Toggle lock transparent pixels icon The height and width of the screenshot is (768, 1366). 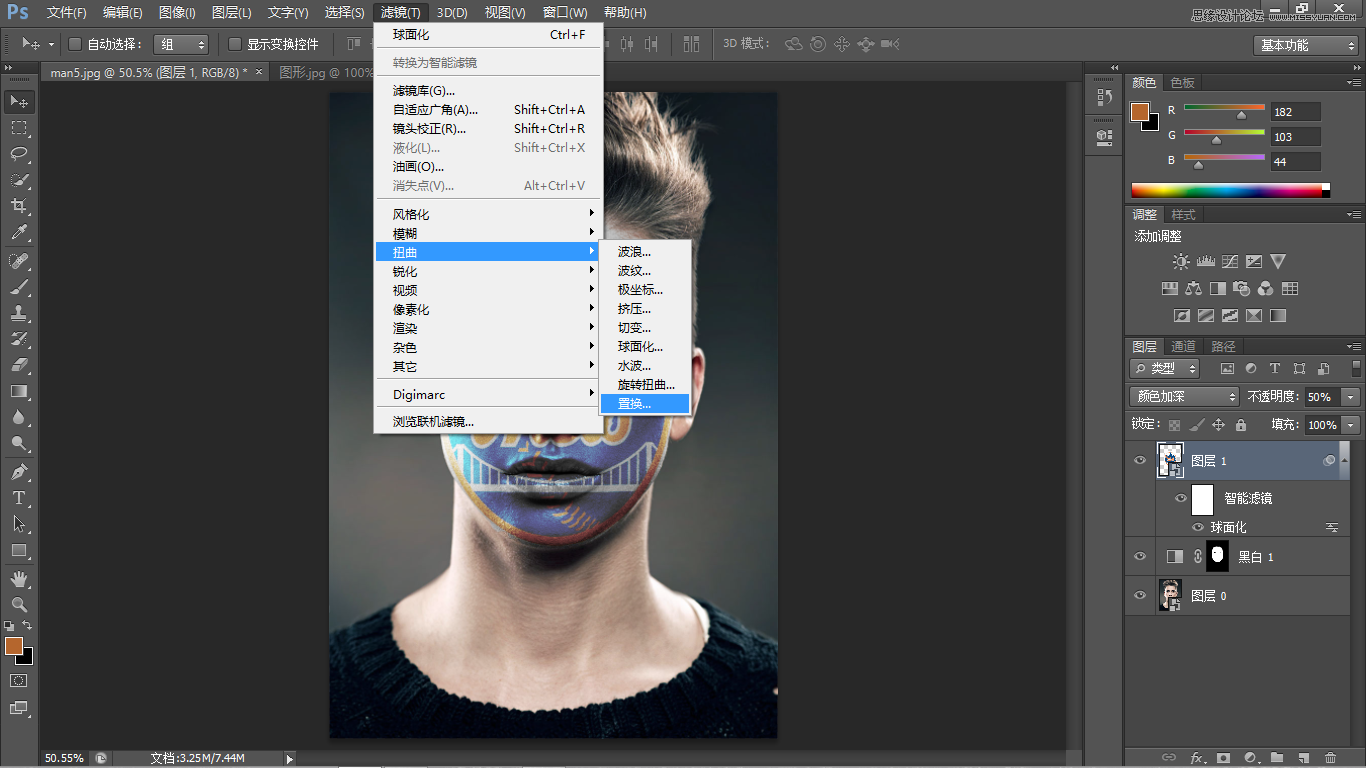(1175, 425)
